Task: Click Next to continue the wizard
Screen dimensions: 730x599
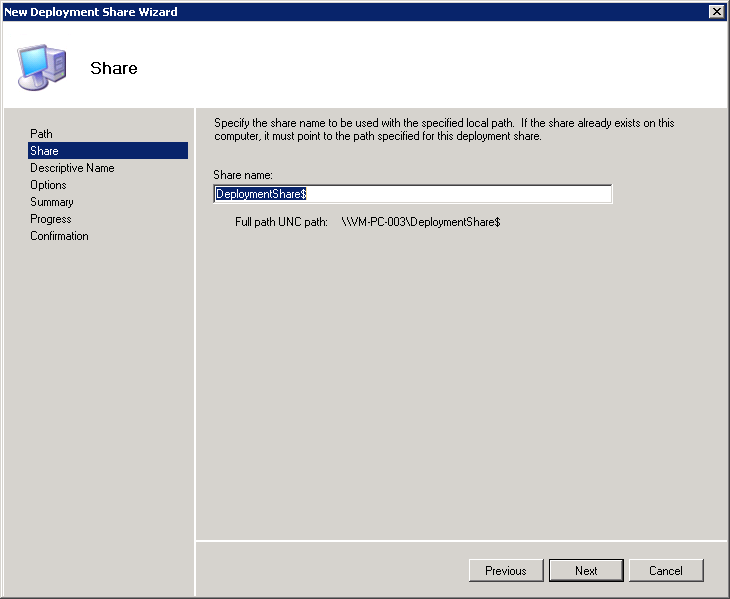Action: click(586, 571)
